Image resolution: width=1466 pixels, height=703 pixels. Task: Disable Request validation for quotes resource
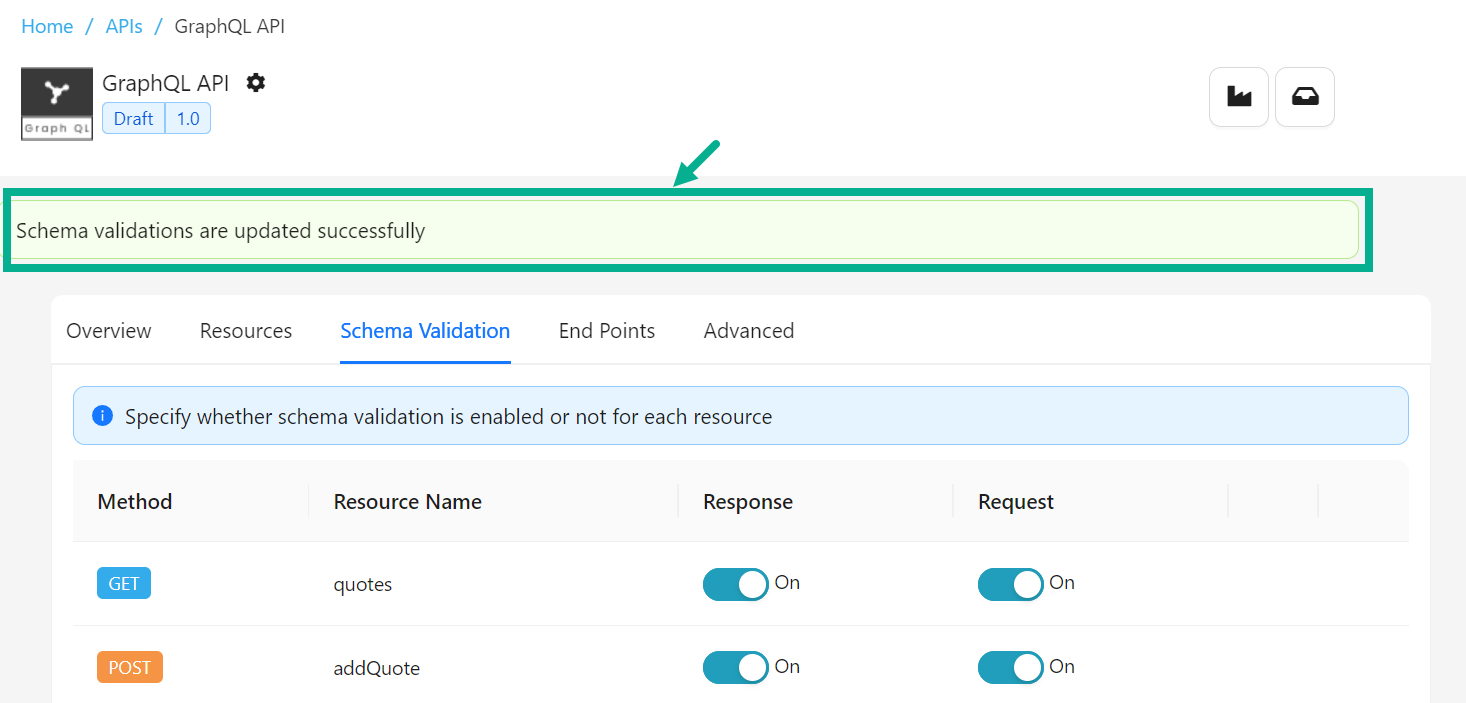click(x=1010, y=584)
